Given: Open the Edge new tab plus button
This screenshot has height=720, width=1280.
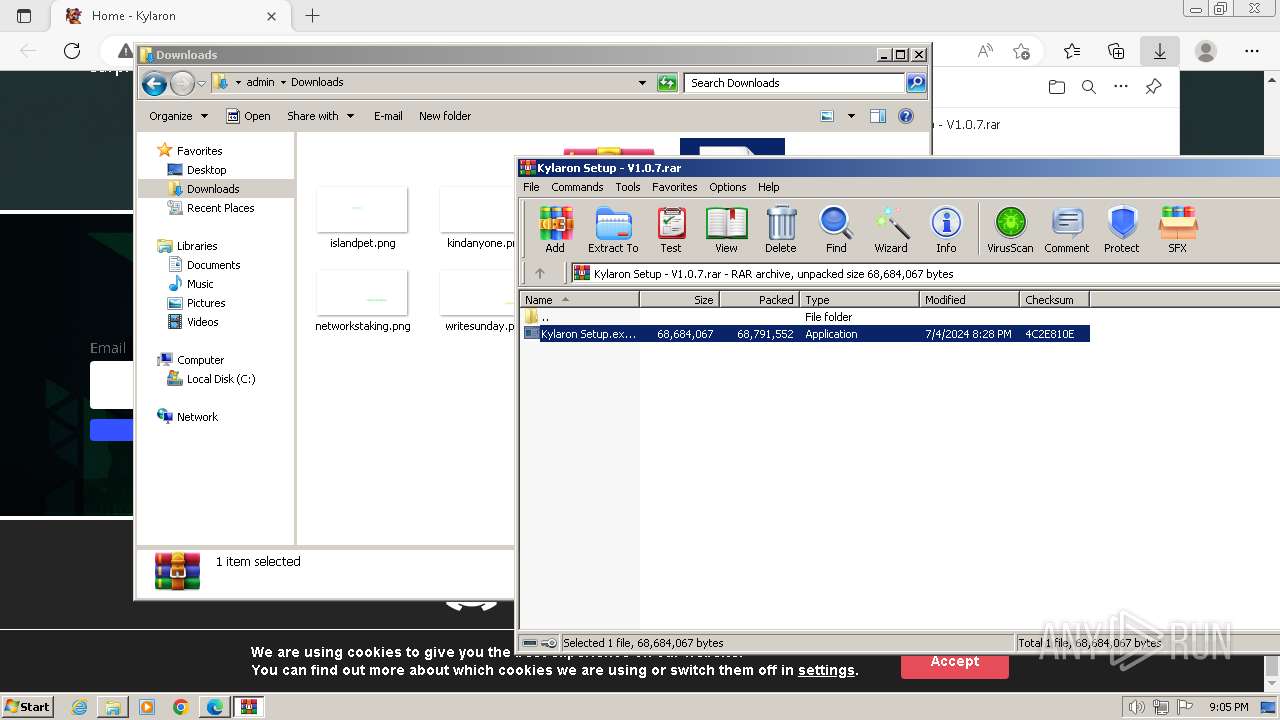Looking at the screenshot, I should click(x=313, y=16).
